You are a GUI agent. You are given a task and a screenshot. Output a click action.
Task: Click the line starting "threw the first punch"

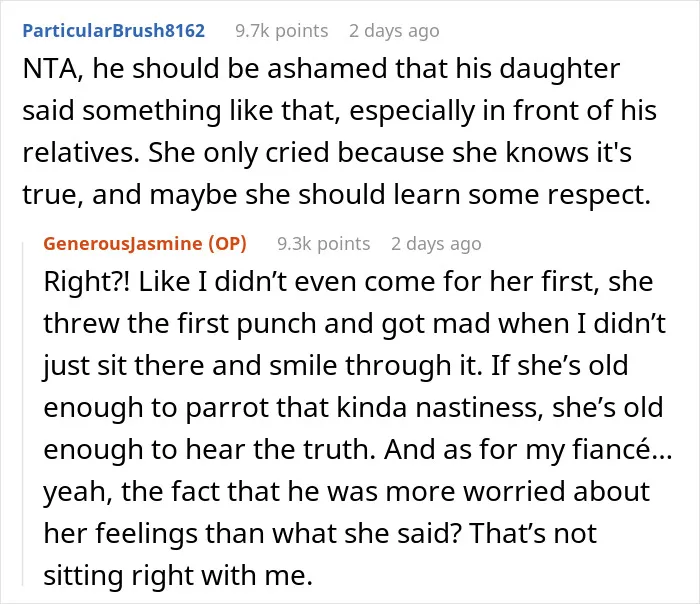(x=354, y=324)
